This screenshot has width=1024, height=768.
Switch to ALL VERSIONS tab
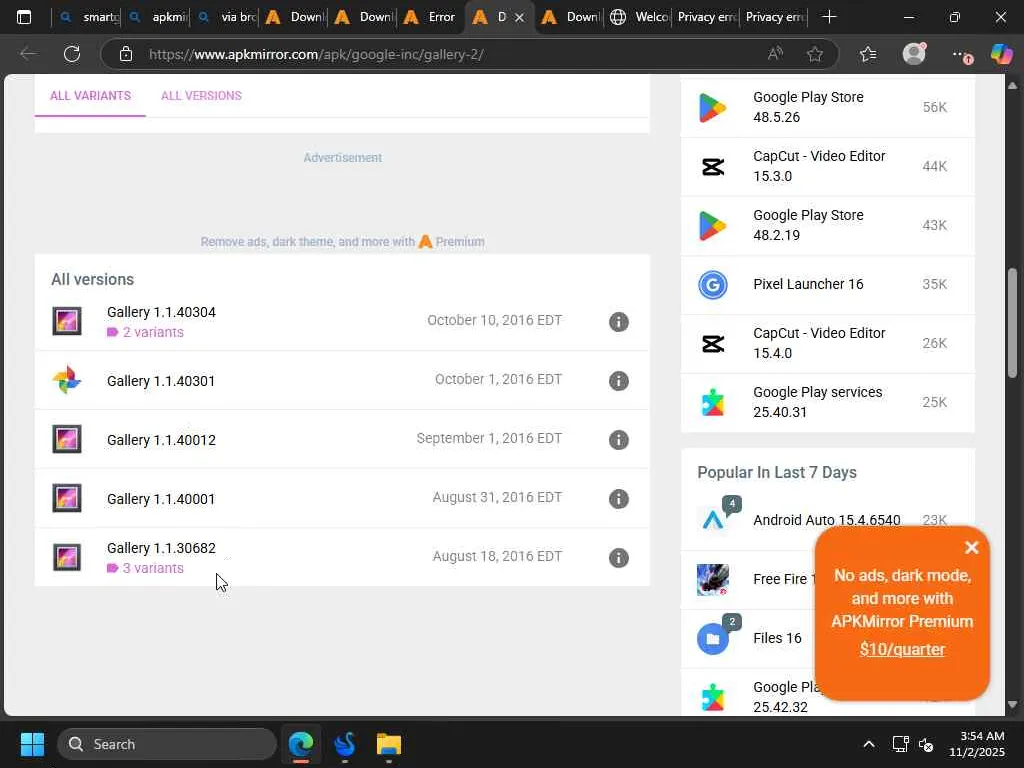coord(201,95)
